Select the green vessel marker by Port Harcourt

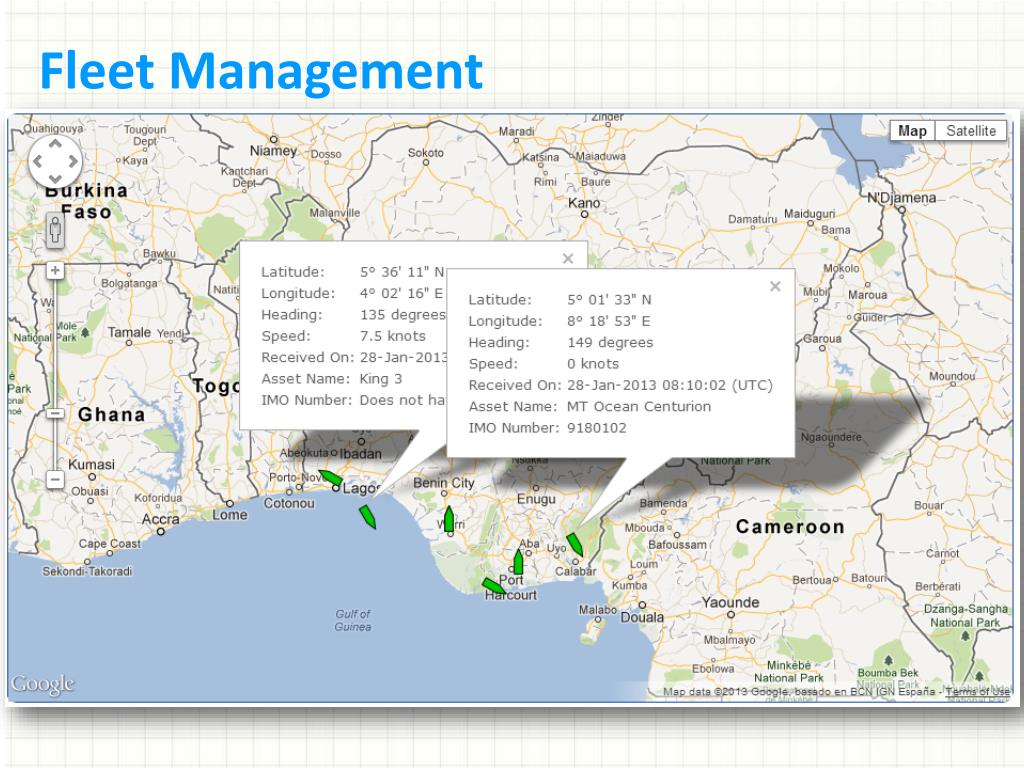click(x=493, y=585)
